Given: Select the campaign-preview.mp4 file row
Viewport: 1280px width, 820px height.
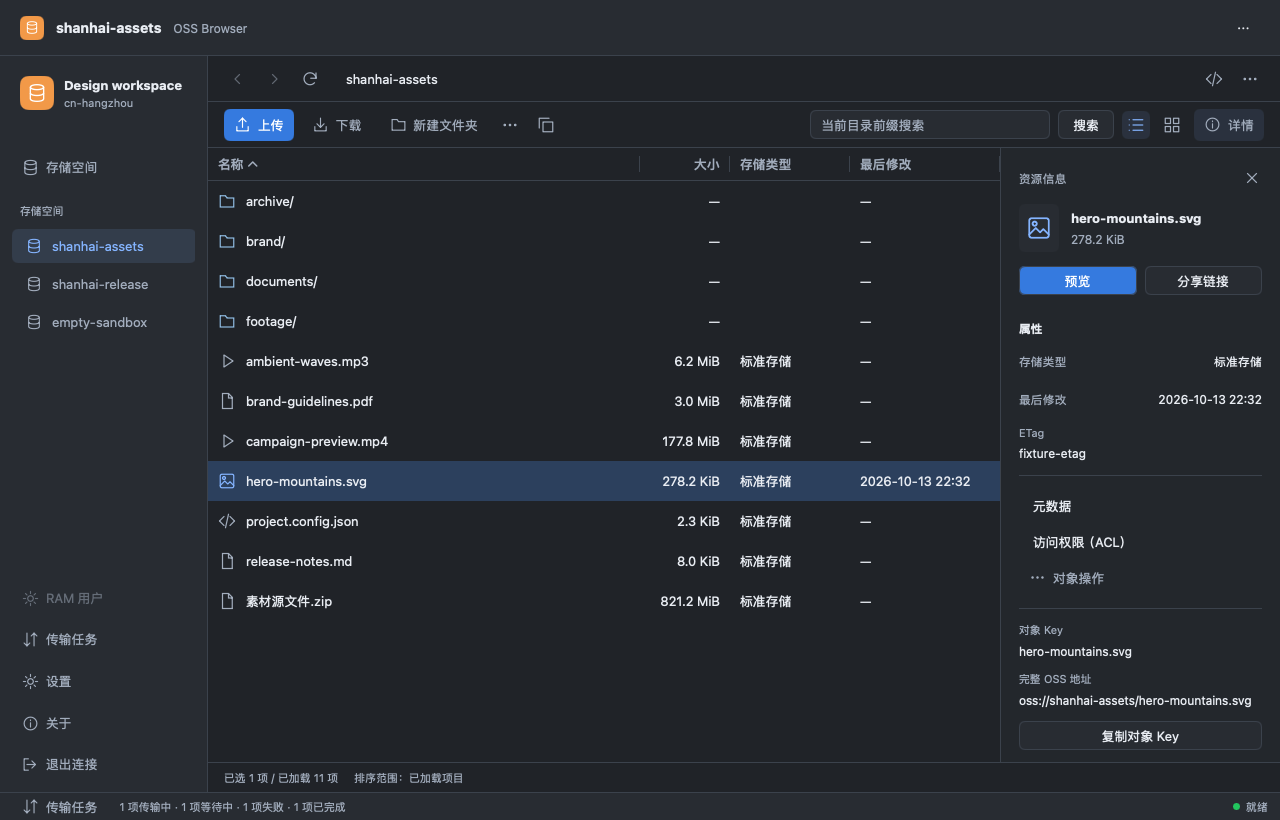Looking at the screenshot, I should point(604,441).
